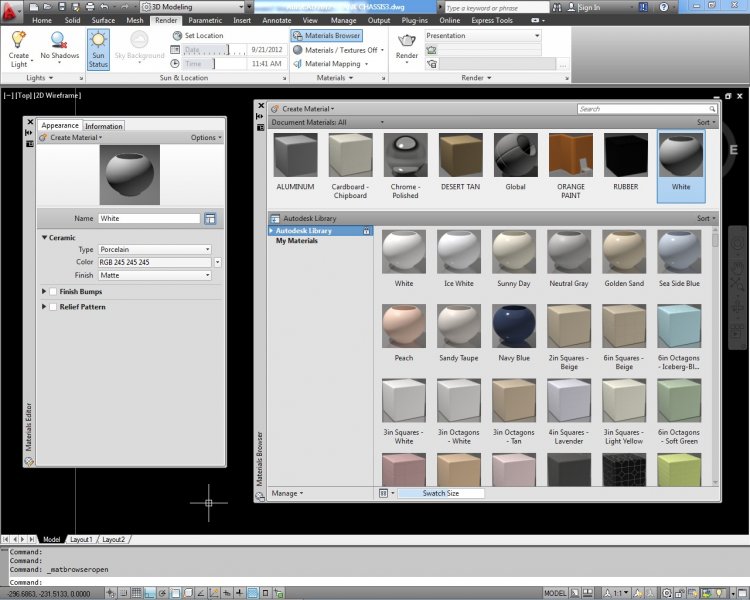Click the No Shadows icon
Viewport: 750px width, 600px height.
coord(59,39)
